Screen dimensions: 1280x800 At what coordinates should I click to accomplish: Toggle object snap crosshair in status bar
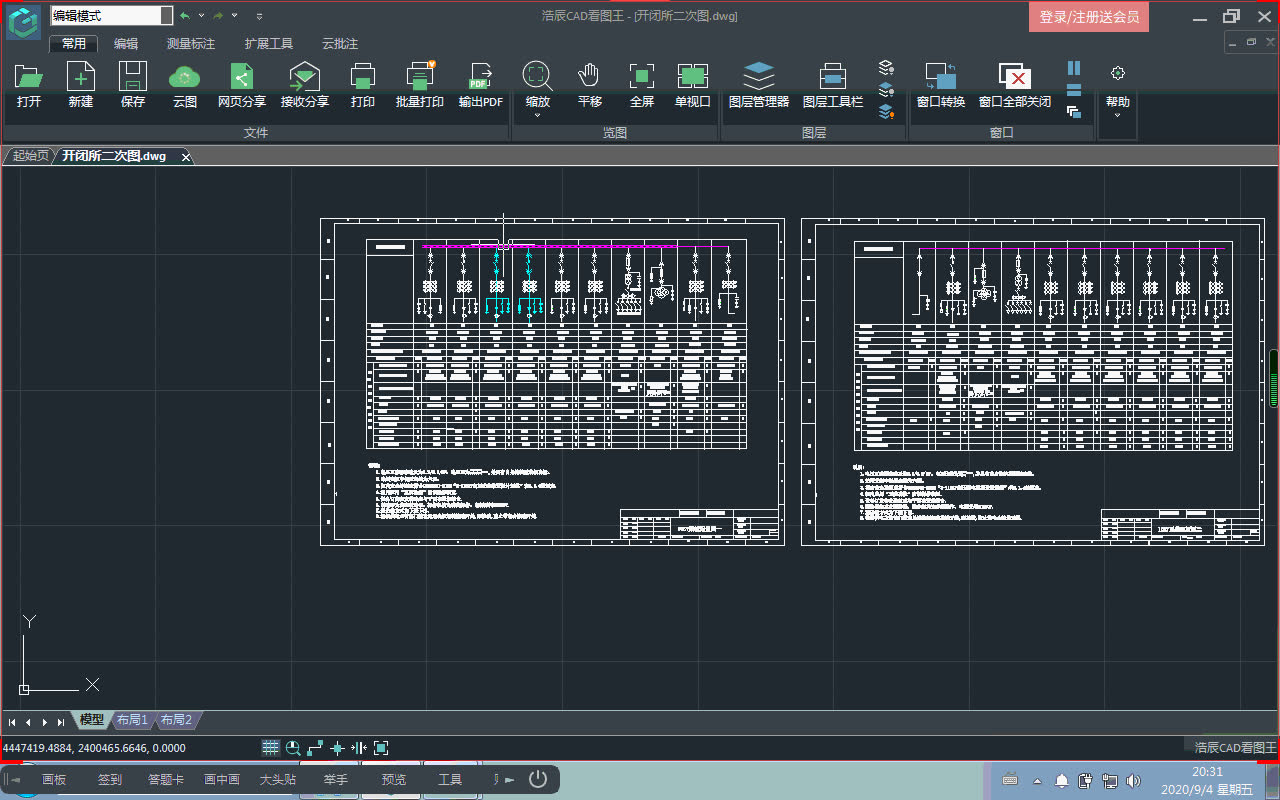click(x=337, y=748)
